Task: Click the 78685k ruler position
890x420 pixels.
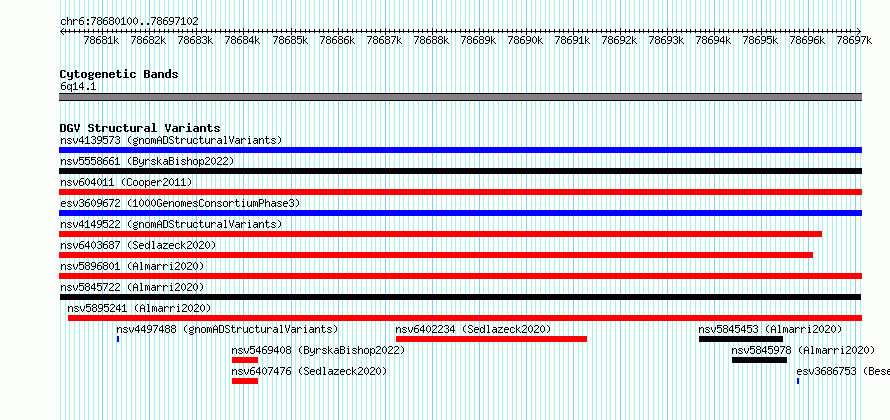Action: [x=290, y=40]
